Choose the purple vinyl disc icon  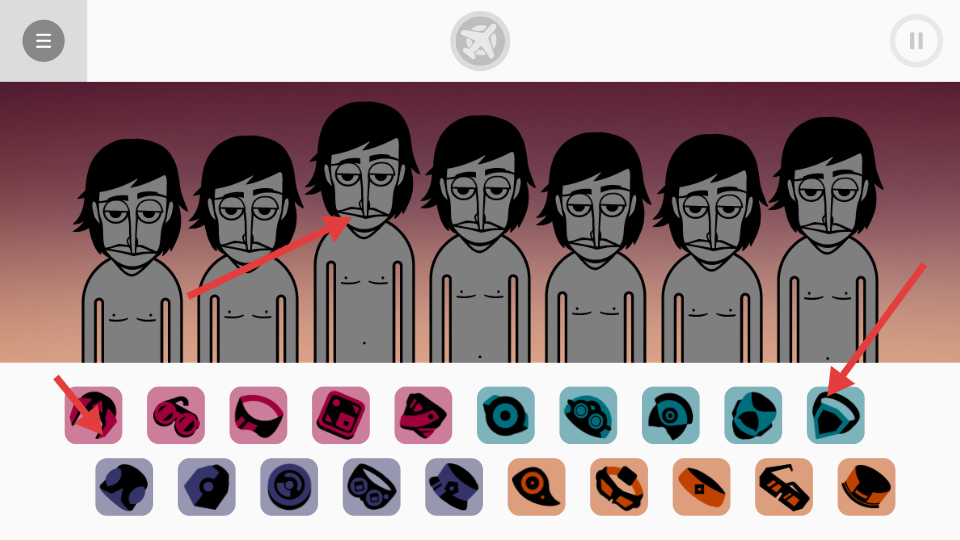pos(289,487)
